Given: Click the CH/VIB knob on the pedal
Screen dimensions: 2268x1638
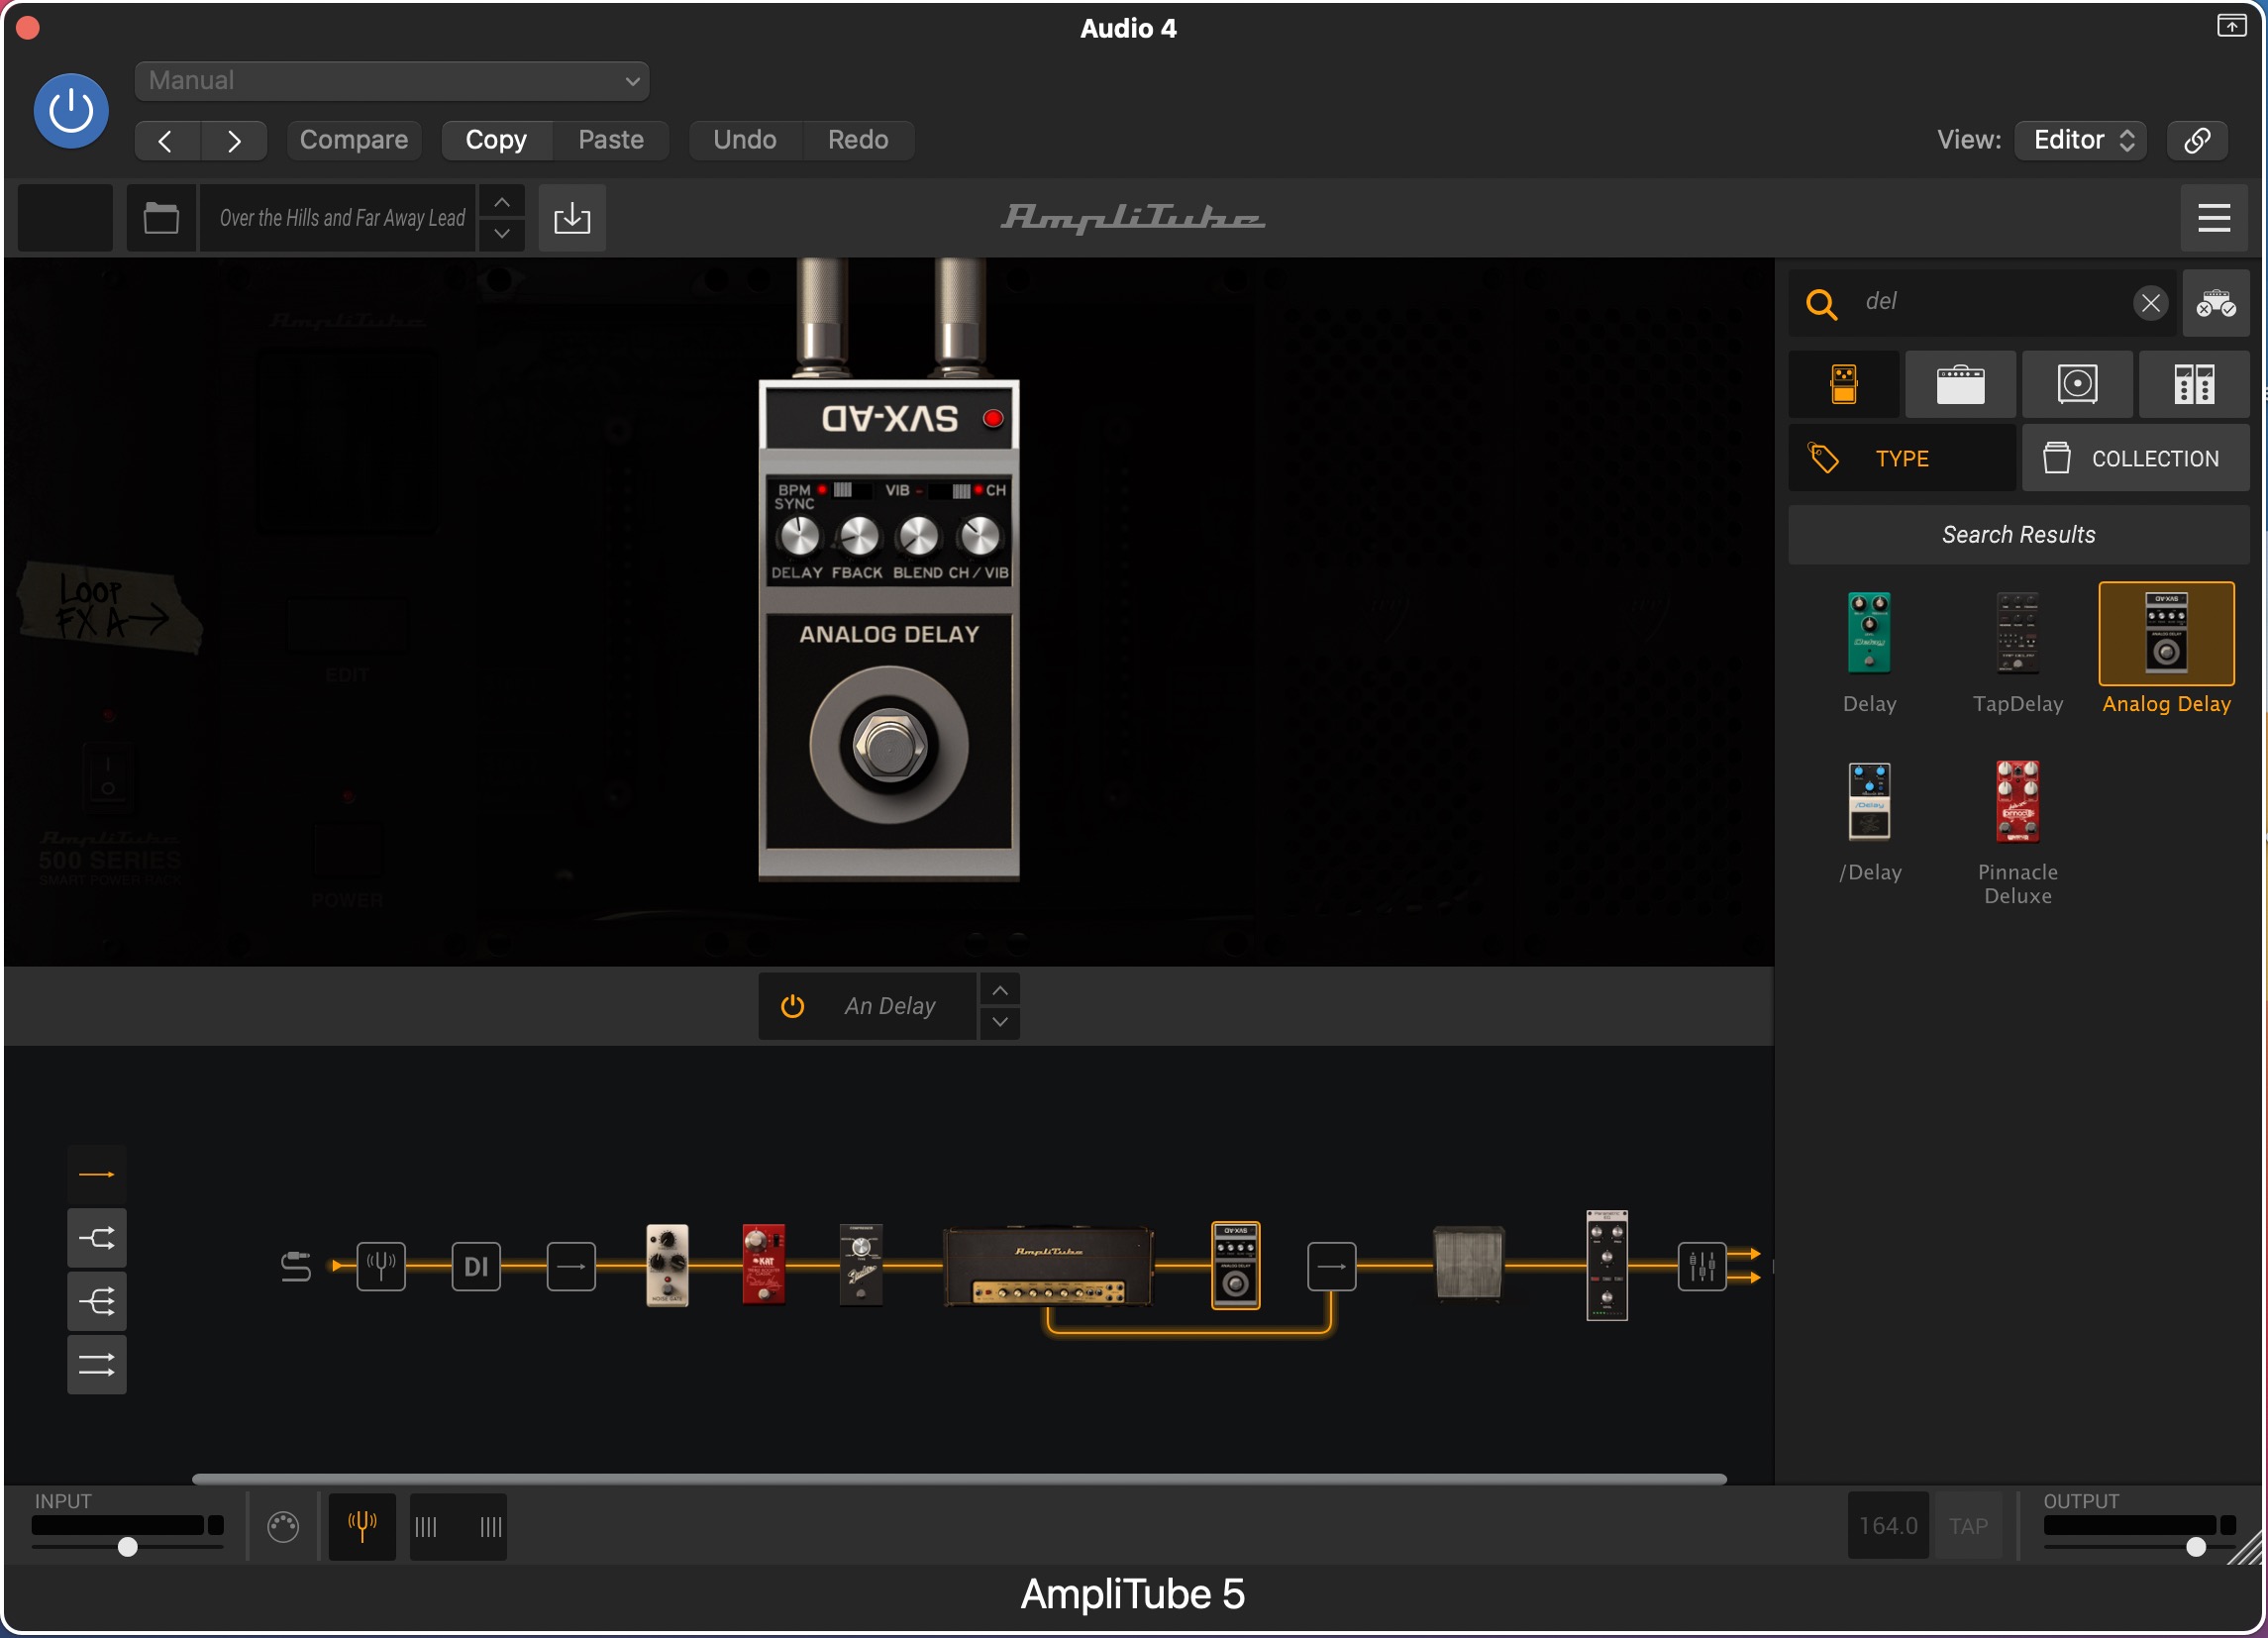Looking at the screenshot, I should click(979, 537).
